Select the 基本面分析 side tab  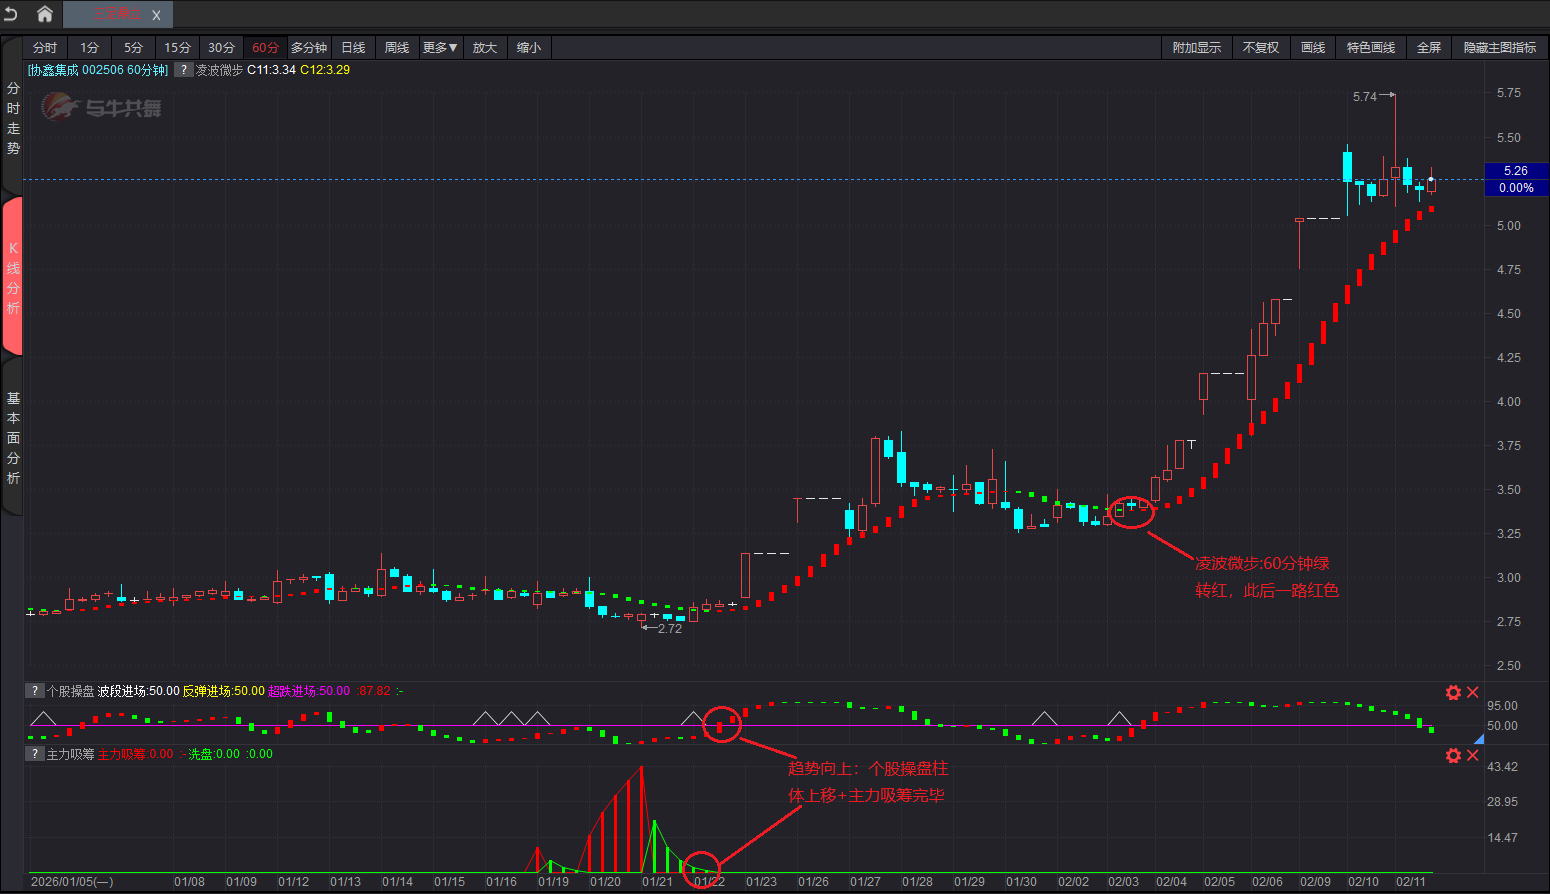(13, 438)
